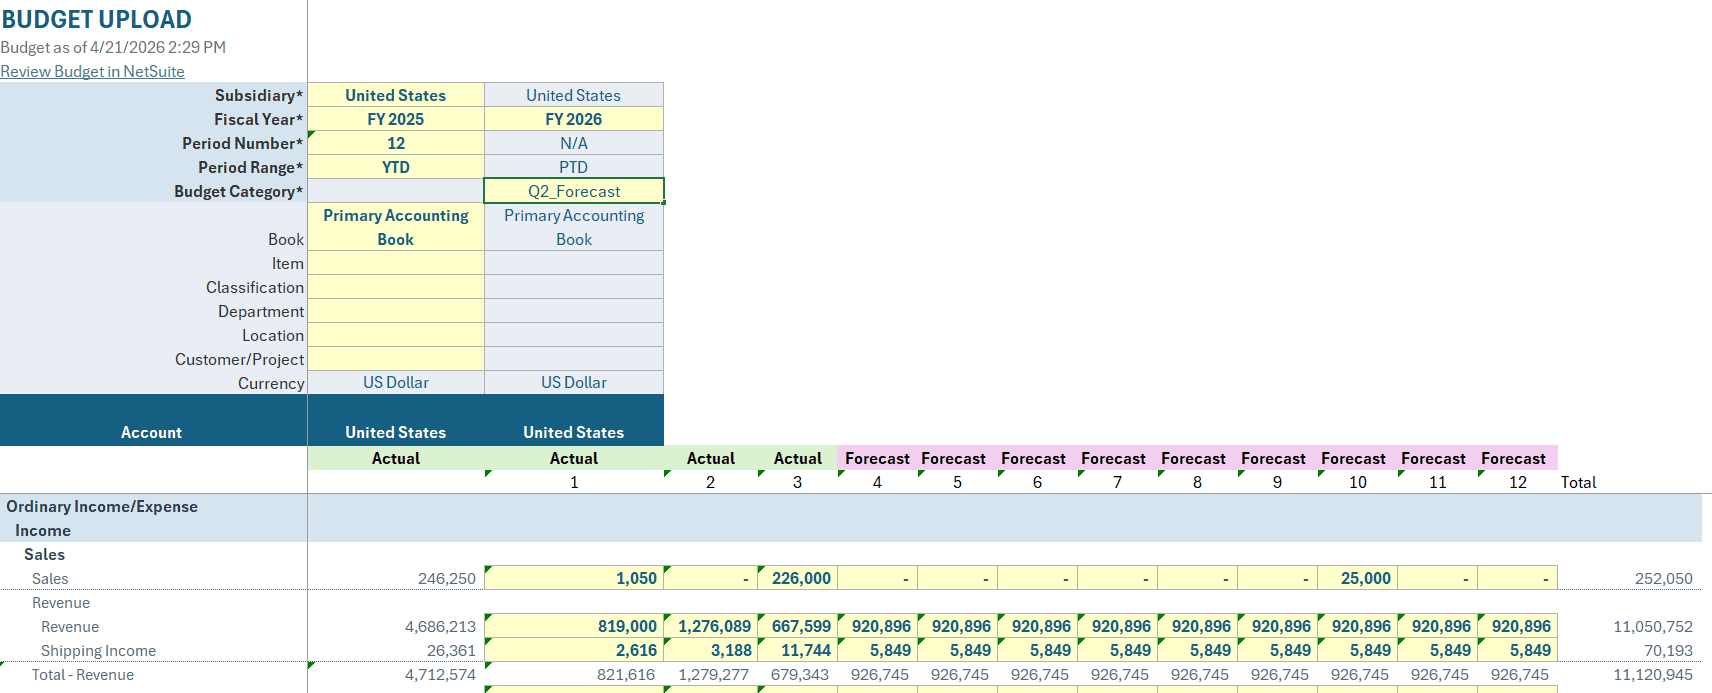Click the Sales period 1 value 1,050
The image size is (1712, 693).
click(x=574, y=578)
